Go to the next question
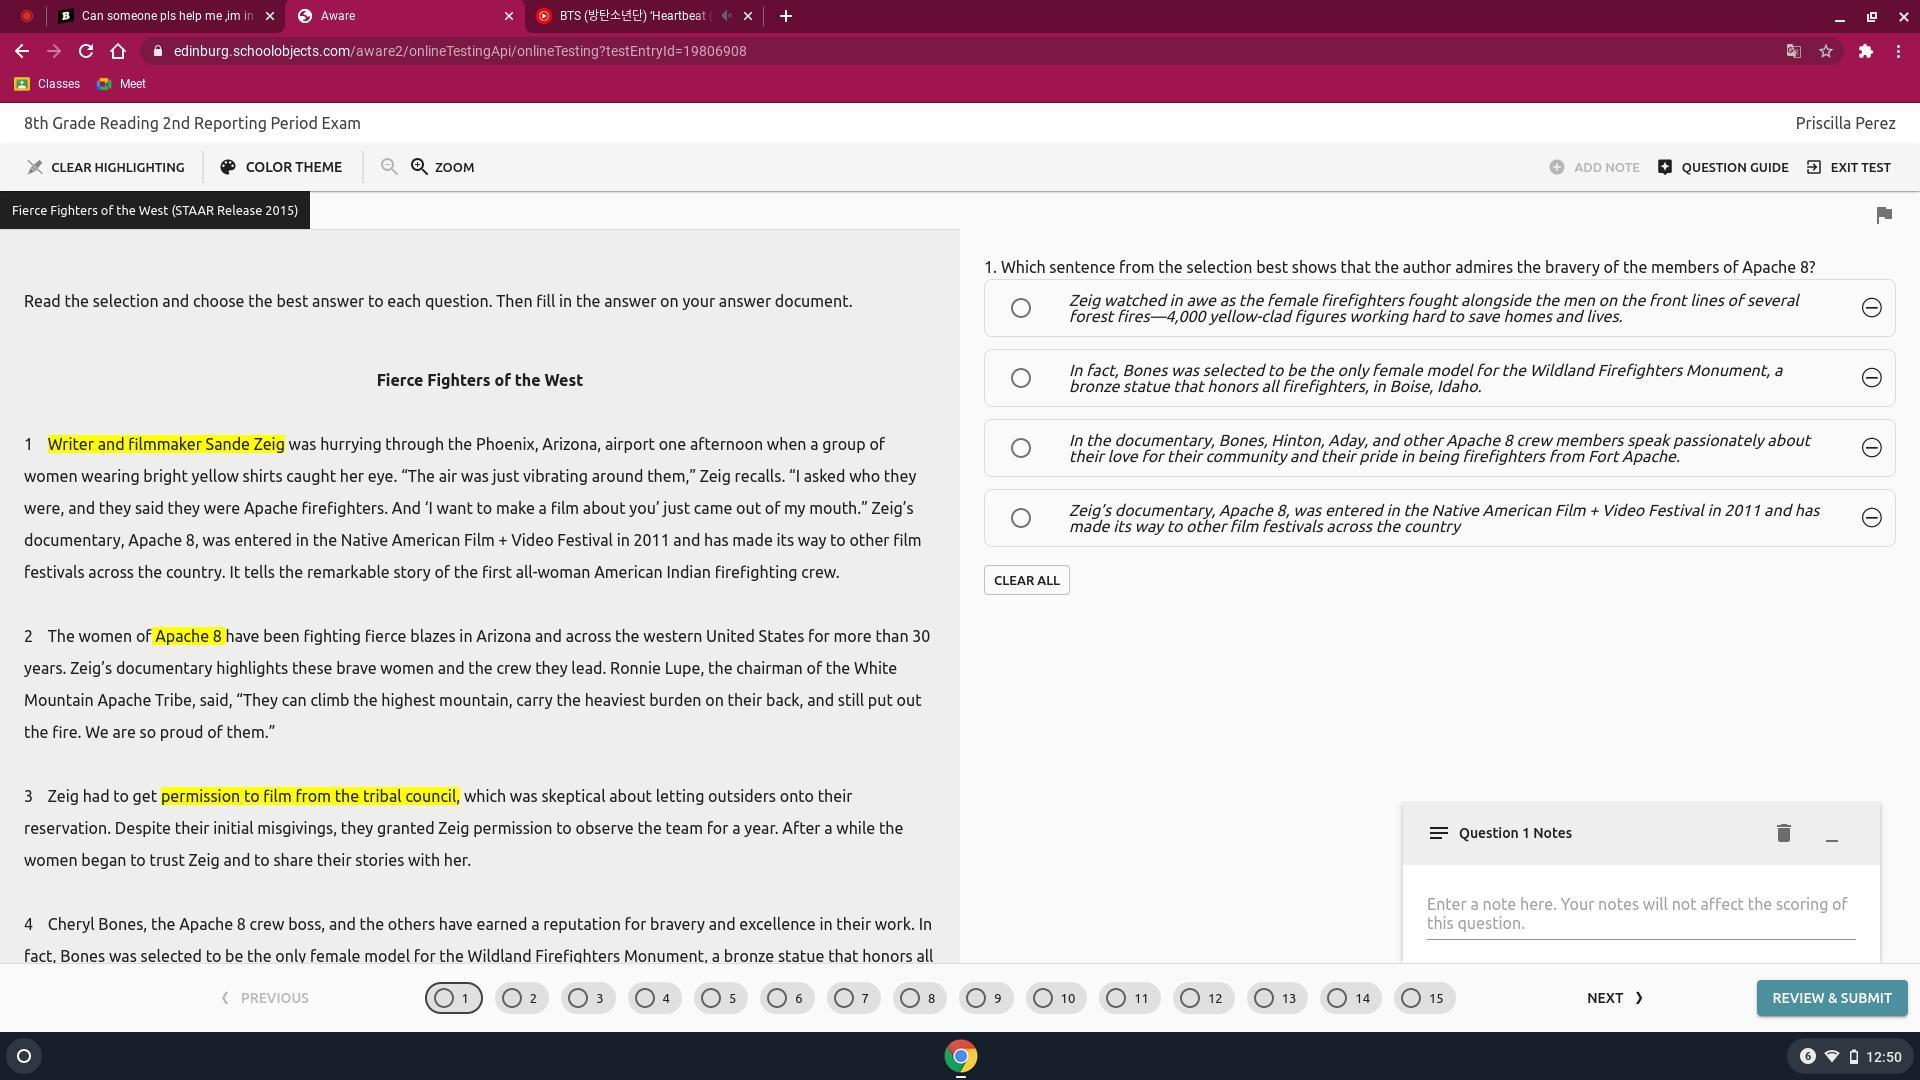Image resolution: width=1920 pixels, height=1080 pixels. [1614, 998]
